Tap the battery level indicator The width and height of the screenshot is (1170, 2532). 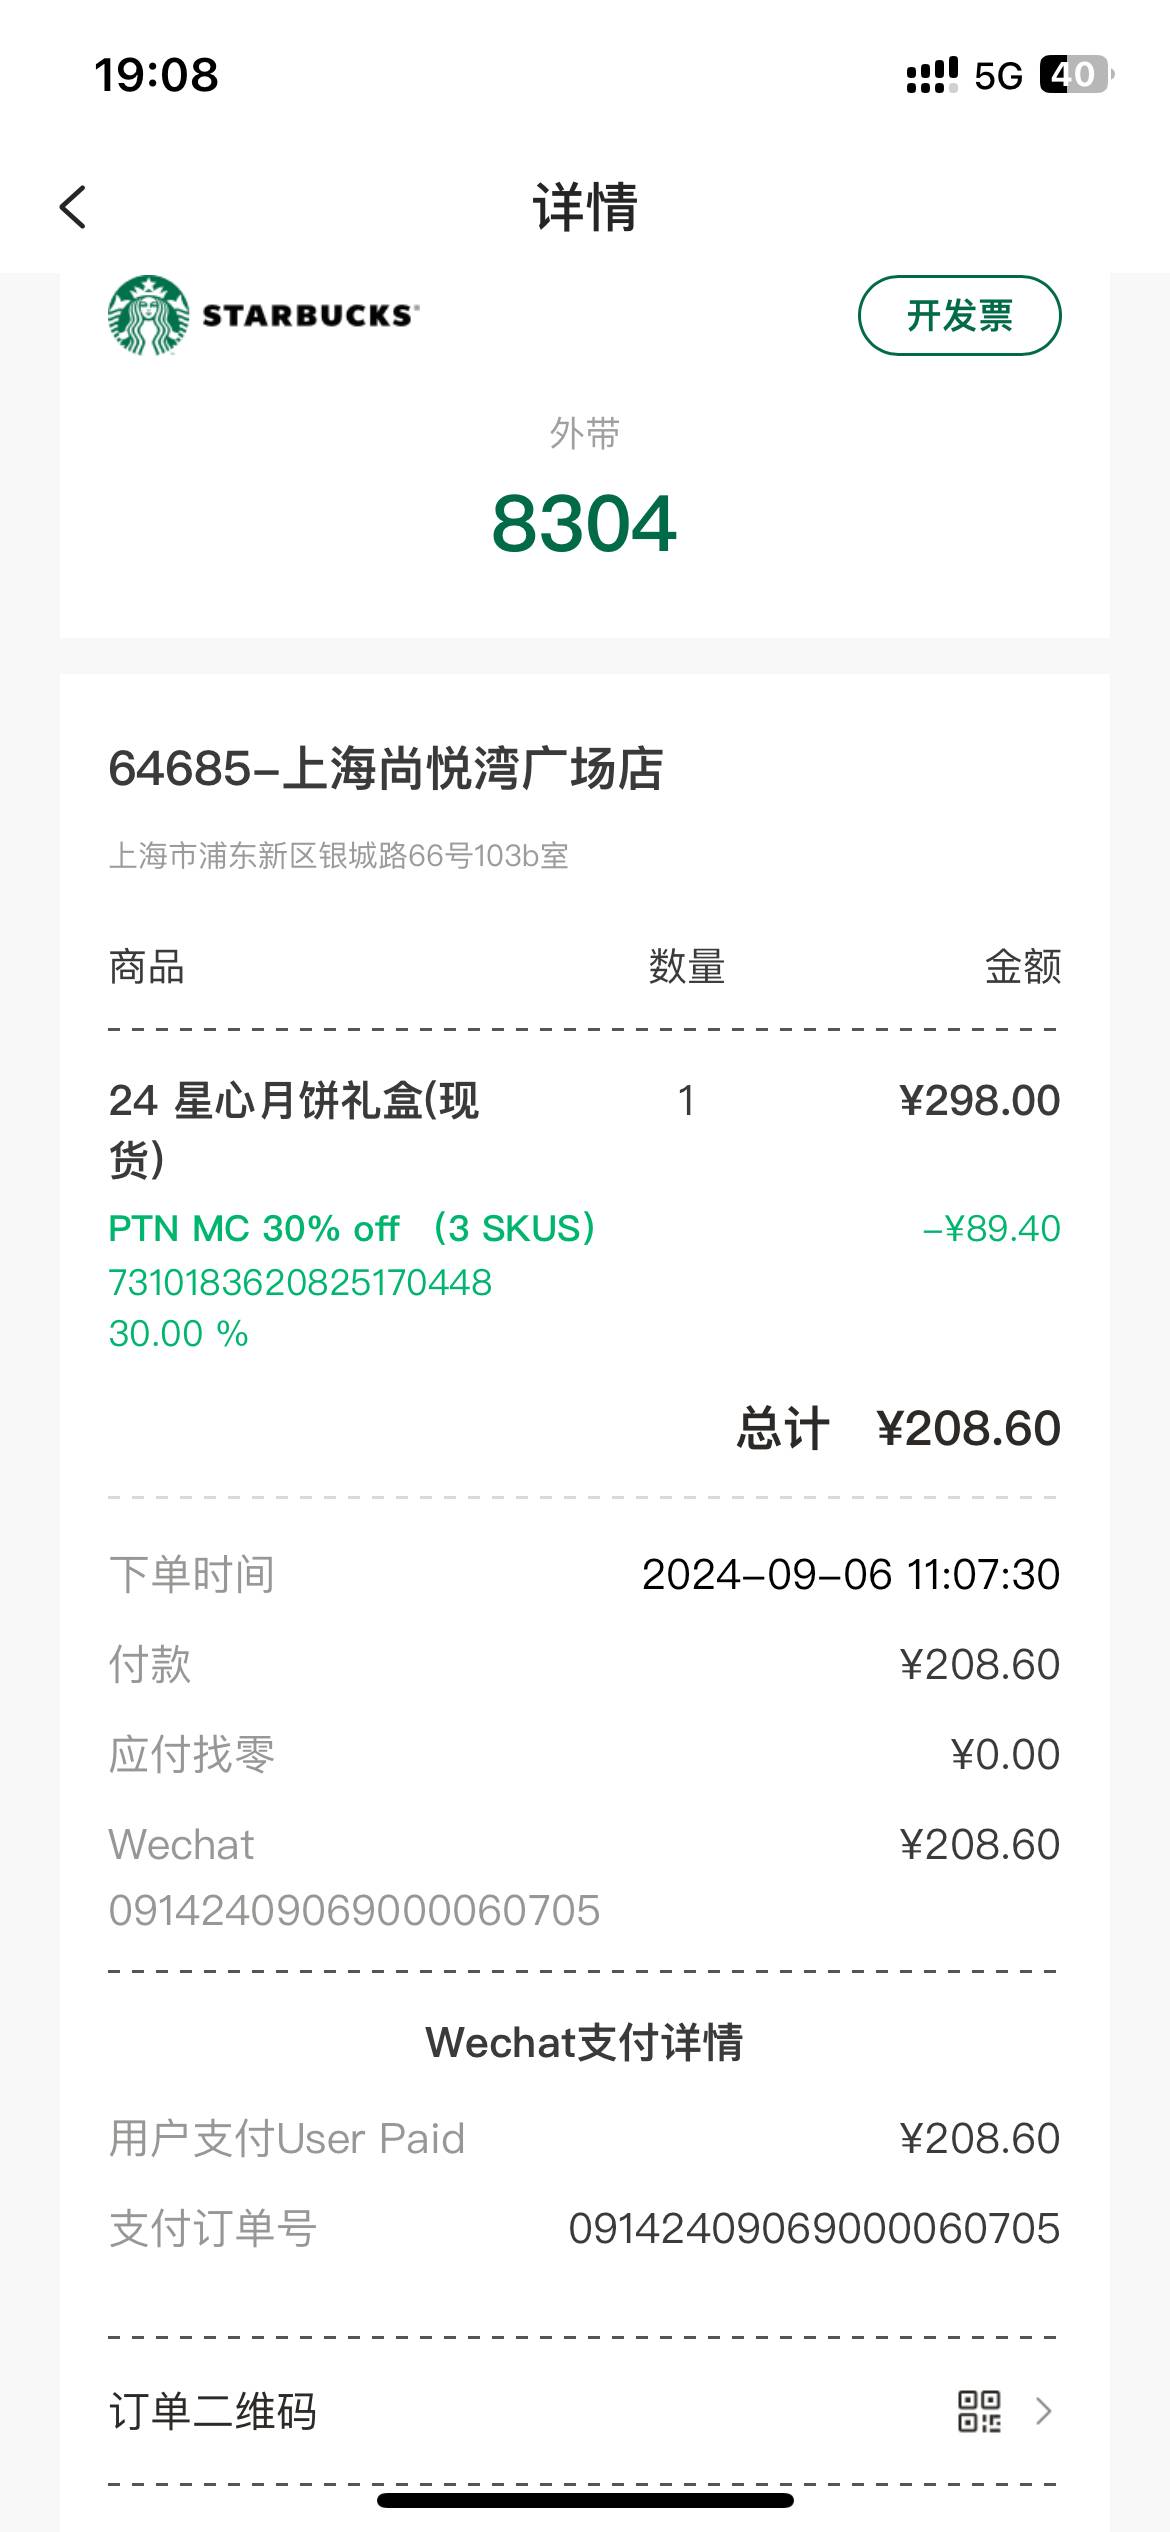point(1076,75)
